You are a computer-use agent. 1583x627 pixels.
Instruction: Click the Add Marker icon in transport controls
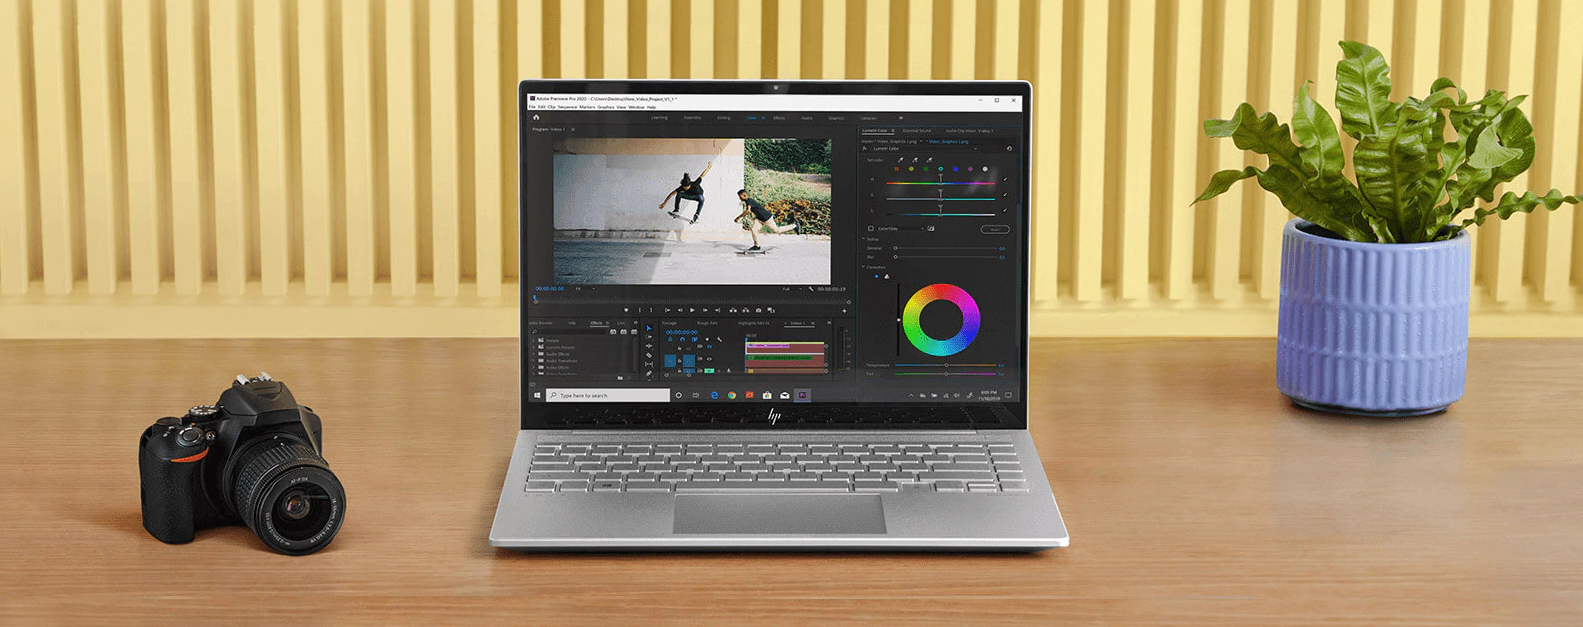click(x=627, y=310)
